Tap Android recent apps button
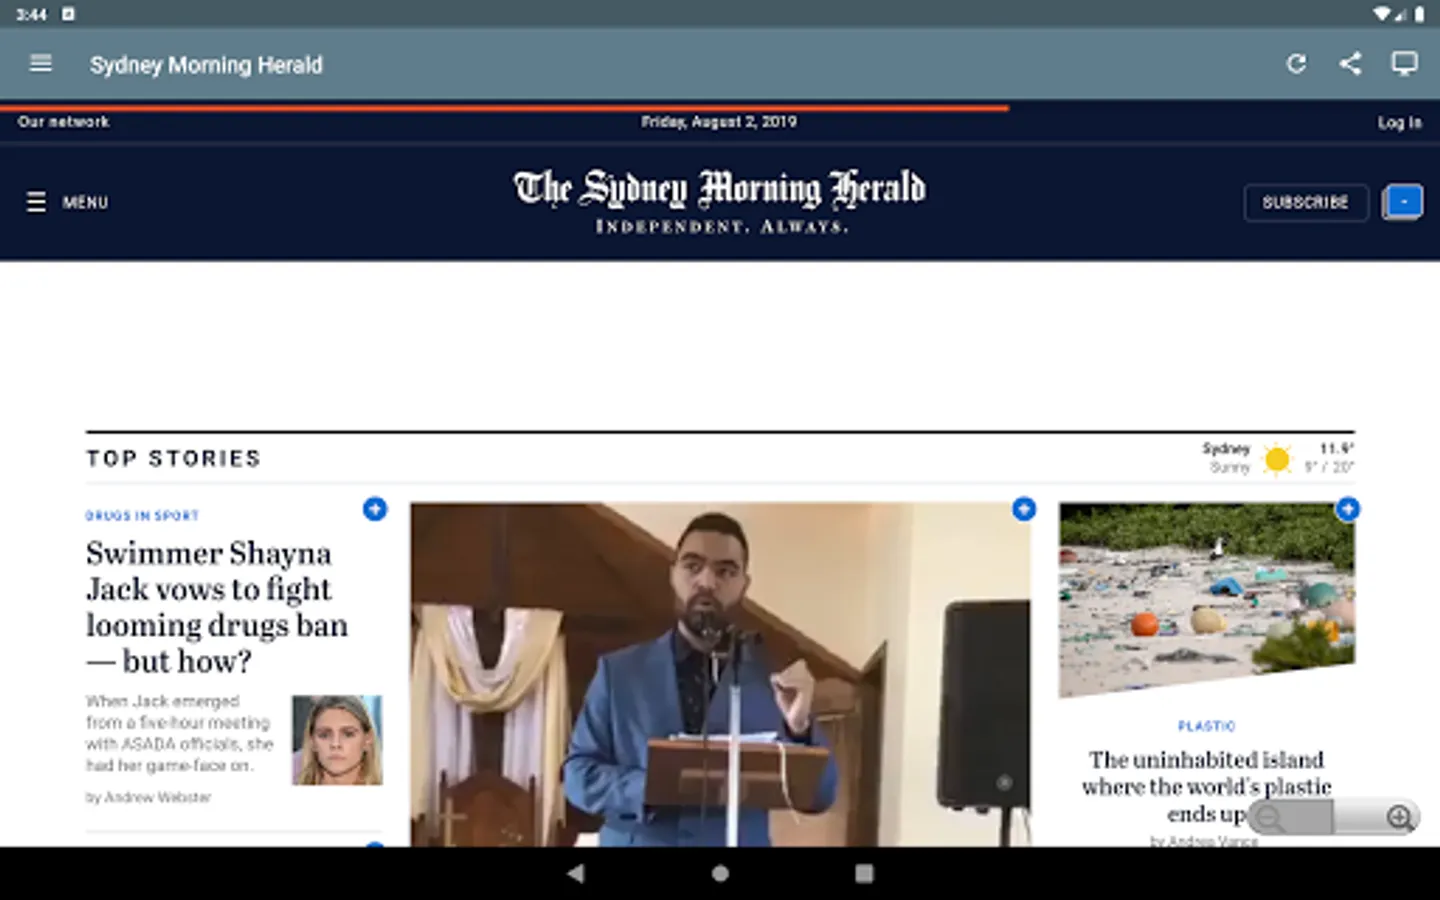This screenshot has width=1440, height=900. 864,873
